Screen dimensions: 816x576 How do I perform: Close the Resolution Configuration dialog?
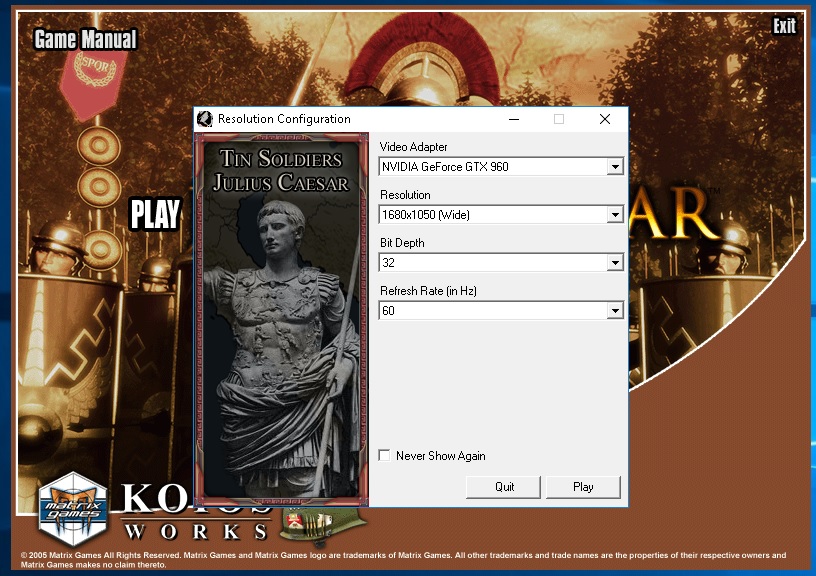click(x=605, y=119)
